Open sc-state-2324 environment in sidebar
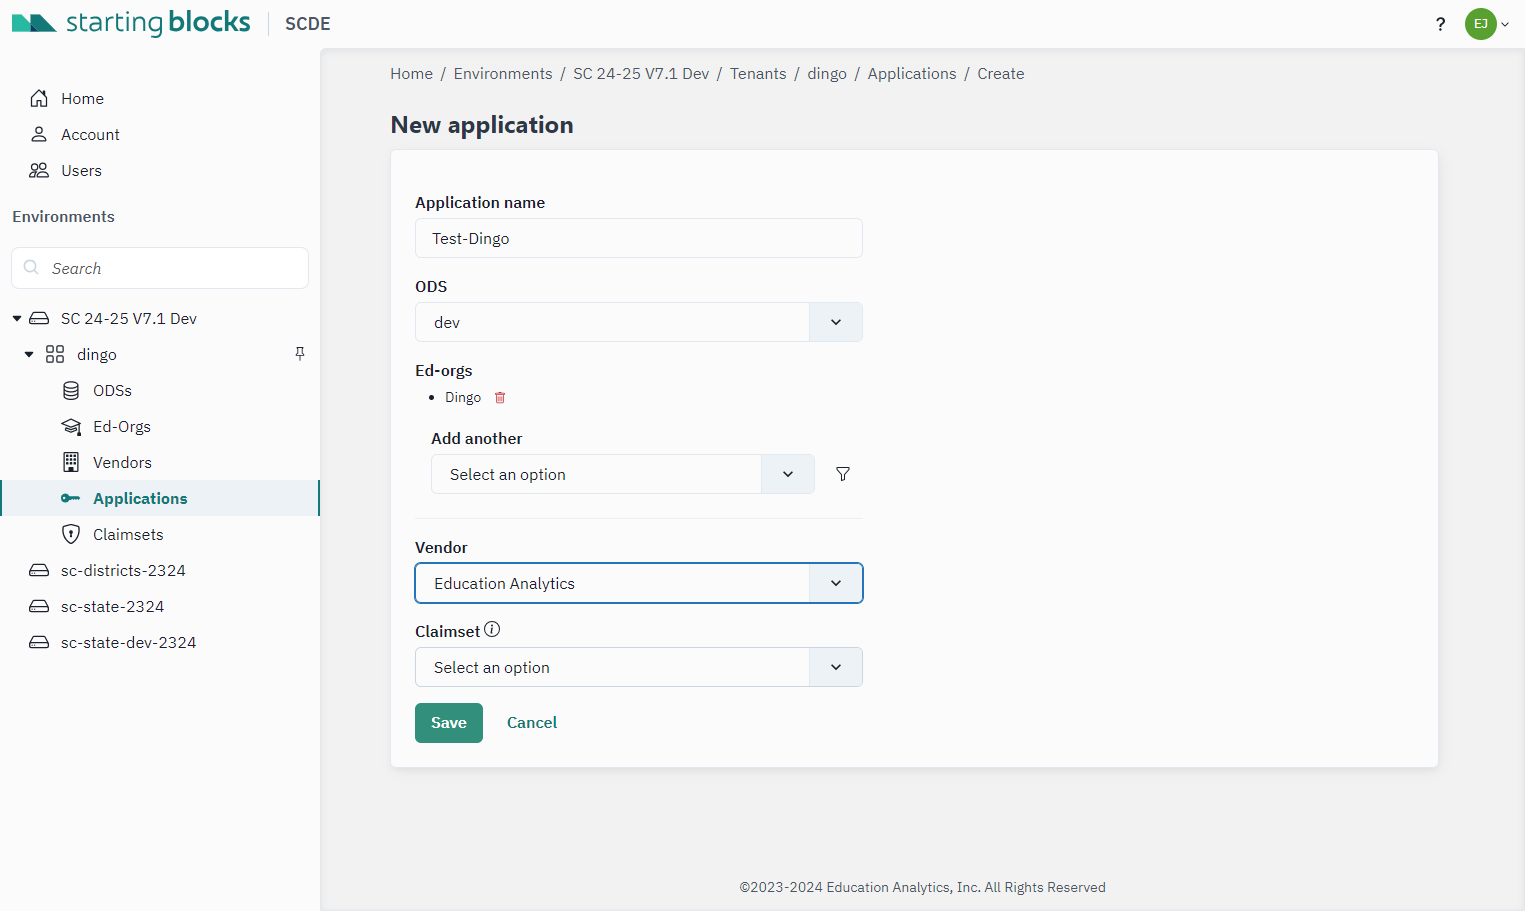Viewport: 1525px width, 911px height. point(112,606)
